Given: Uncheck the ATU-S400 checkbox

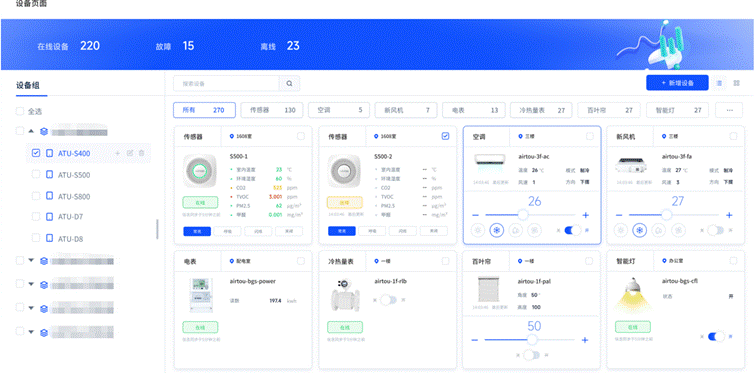Looking at the screenshot, I should tap(36, 153).
